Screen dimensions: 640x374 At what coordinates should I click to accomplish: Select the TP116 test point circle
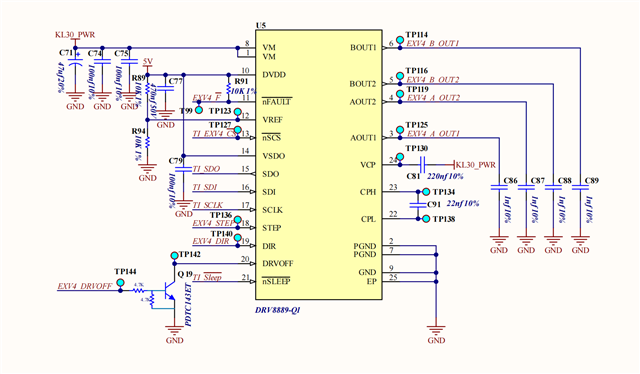click(400, 76)
